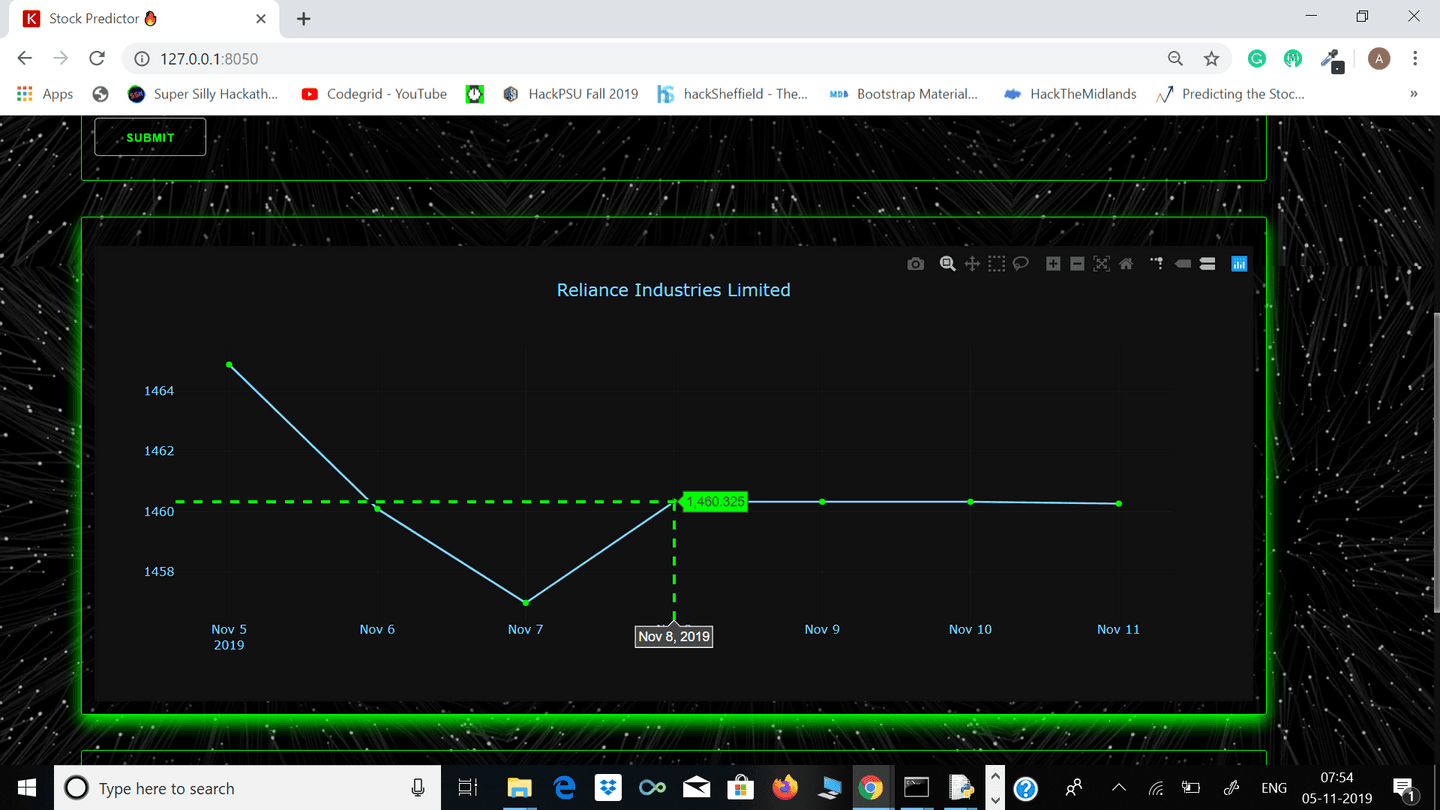The height and width of the screenshot is (810, 1440).
Task: Reload the current page
Action: point(97,58)
